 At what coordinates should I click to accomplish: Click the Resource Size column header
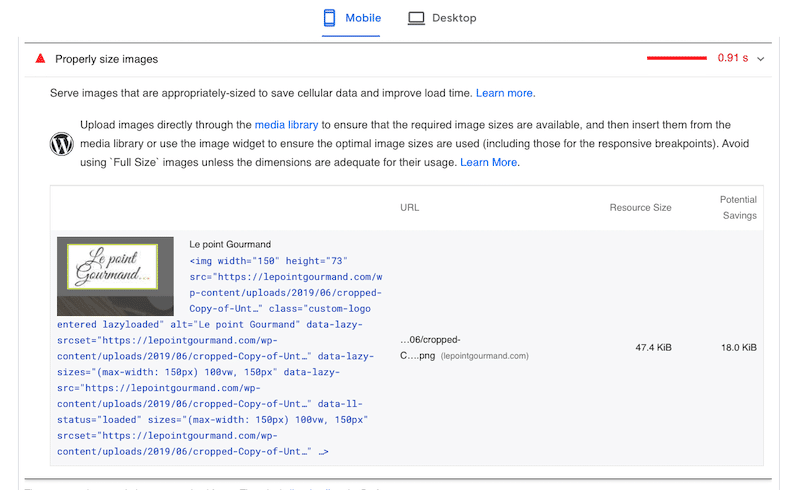(640, 208)
